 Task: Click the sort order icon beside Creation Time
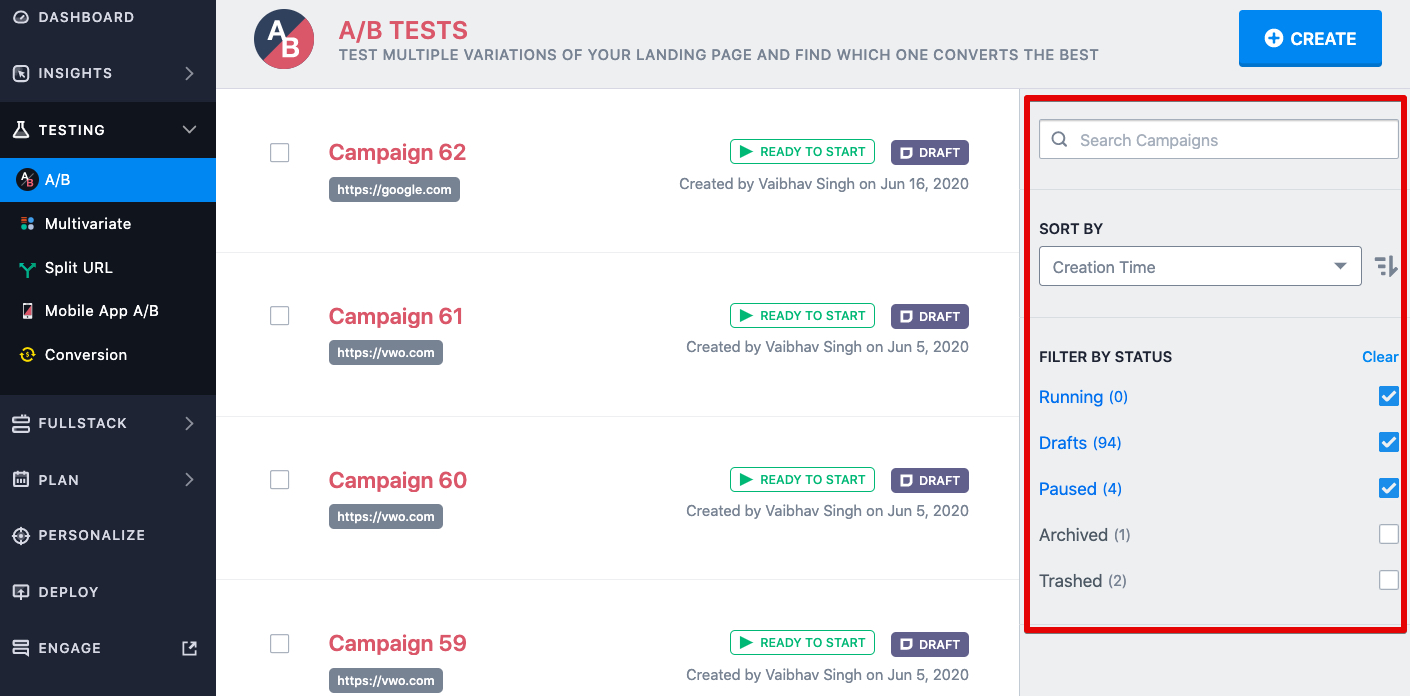1386,266
